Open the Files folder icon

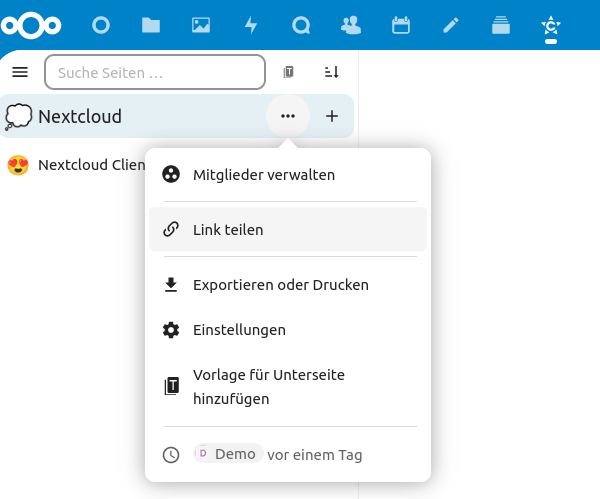pos(151,26)
